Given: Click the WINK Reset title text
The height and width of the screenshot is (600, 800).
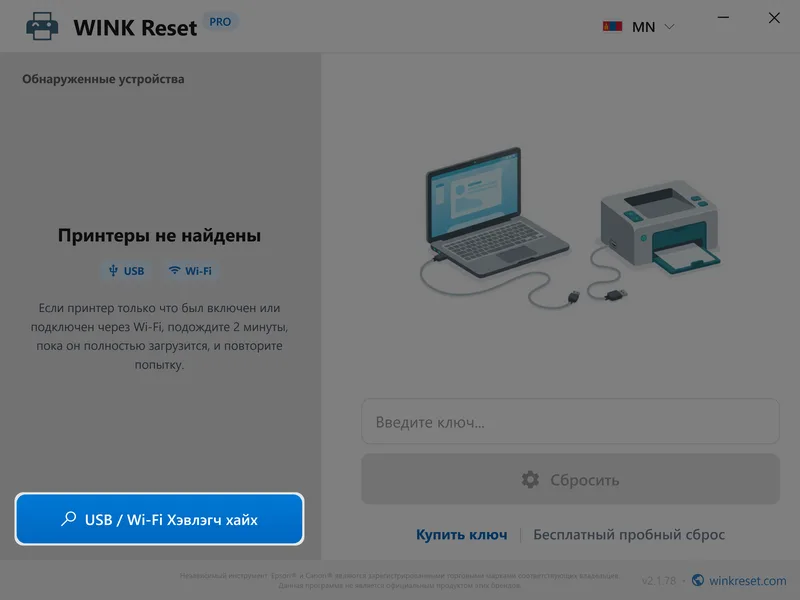Looking at the screenshot, I should pyautogui.click(x=135, y=28).
